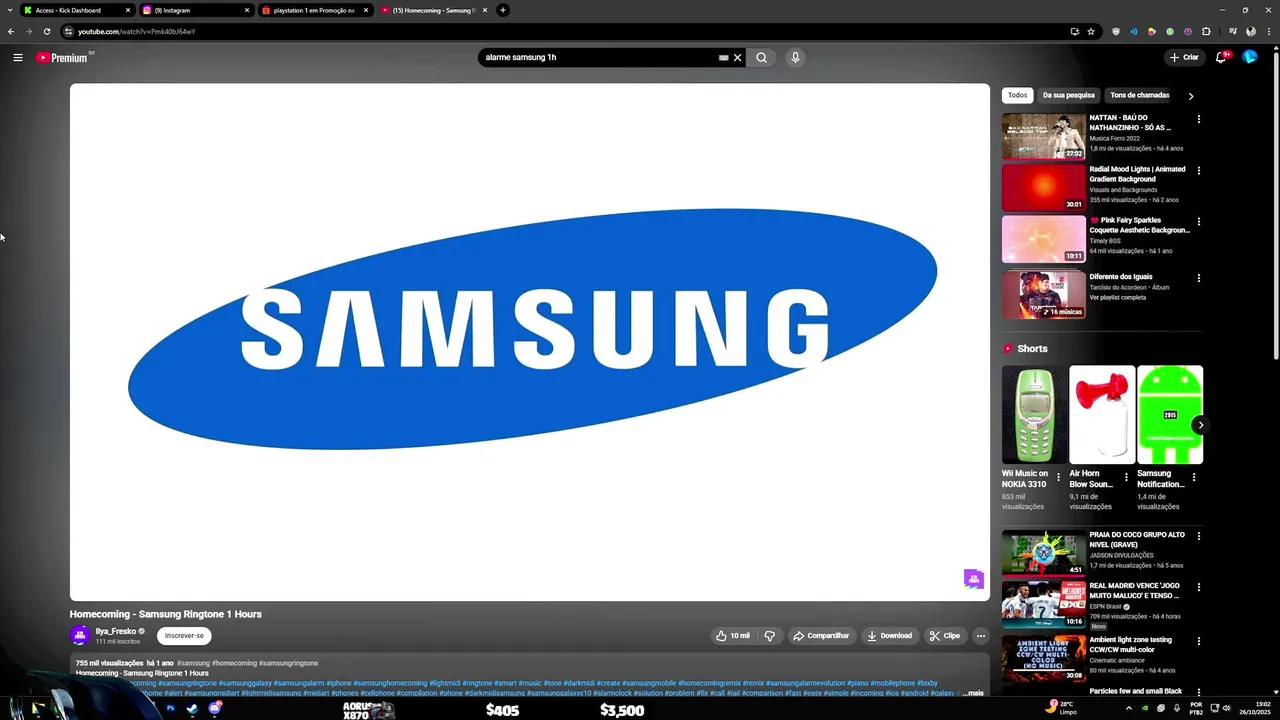Screen dimensions: 1280x720
Task: Select the Todos filter chip
Action: coord(1017,95)
